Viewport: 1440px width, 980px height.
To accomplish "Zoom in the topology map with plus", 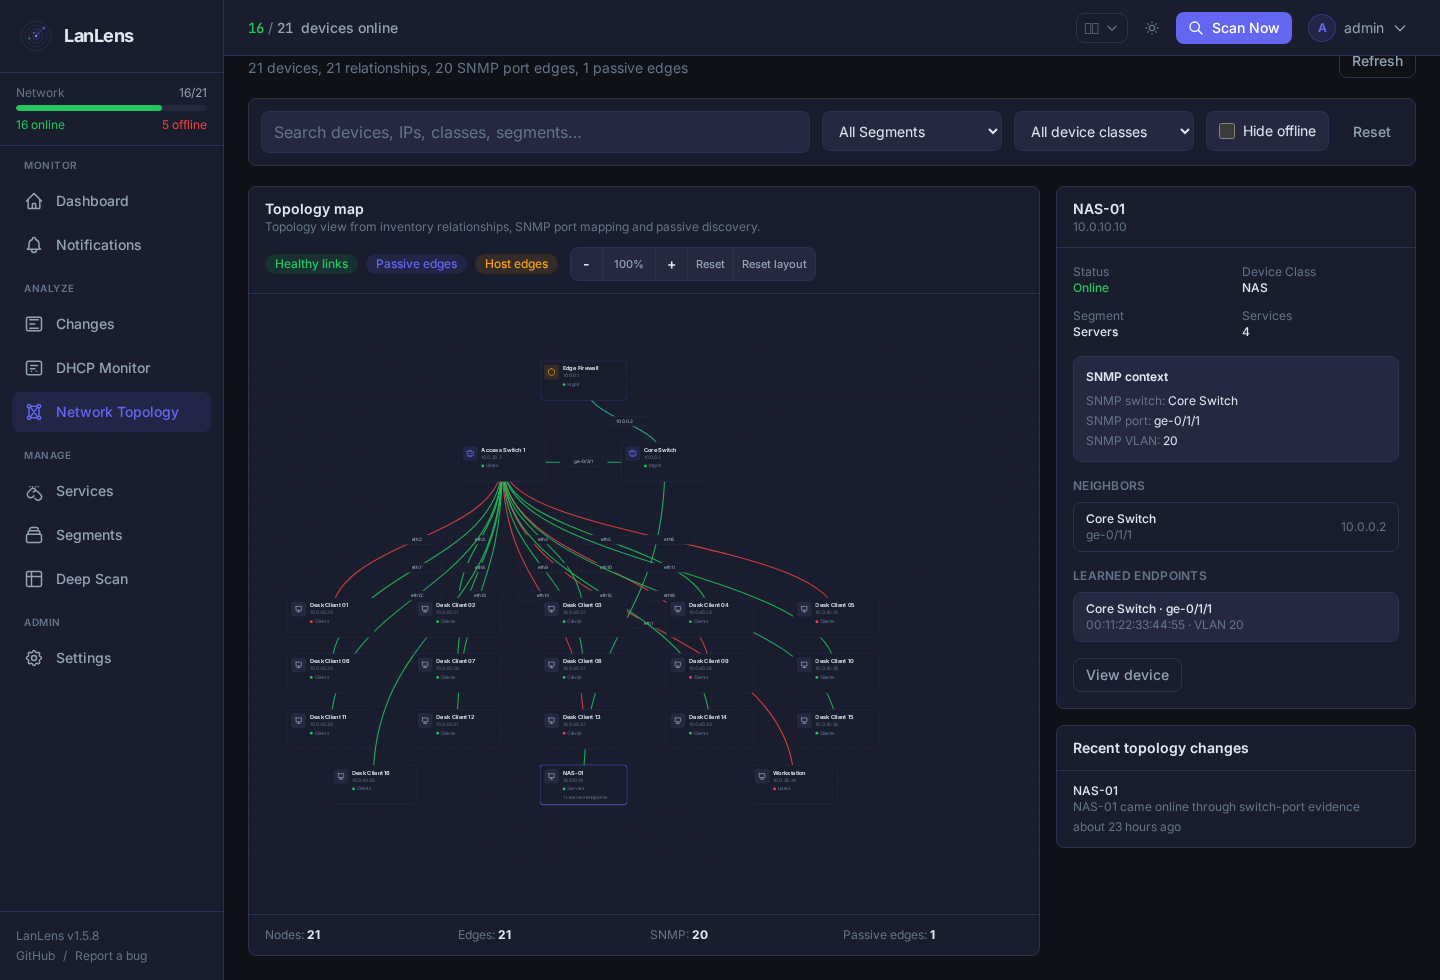I will pyautogui.click(x=671, y=264).
